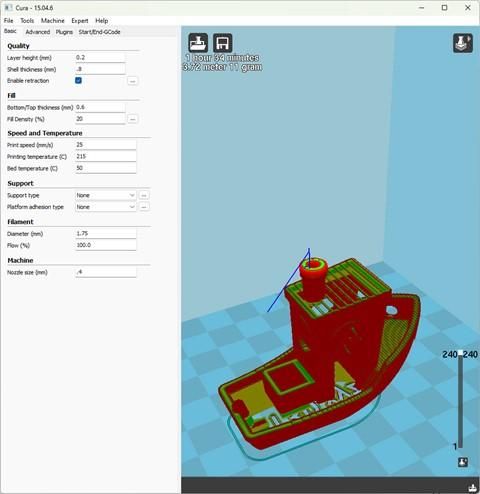Switch to the Plugins tab
The image size is (480, 494).
pos(64,32)
